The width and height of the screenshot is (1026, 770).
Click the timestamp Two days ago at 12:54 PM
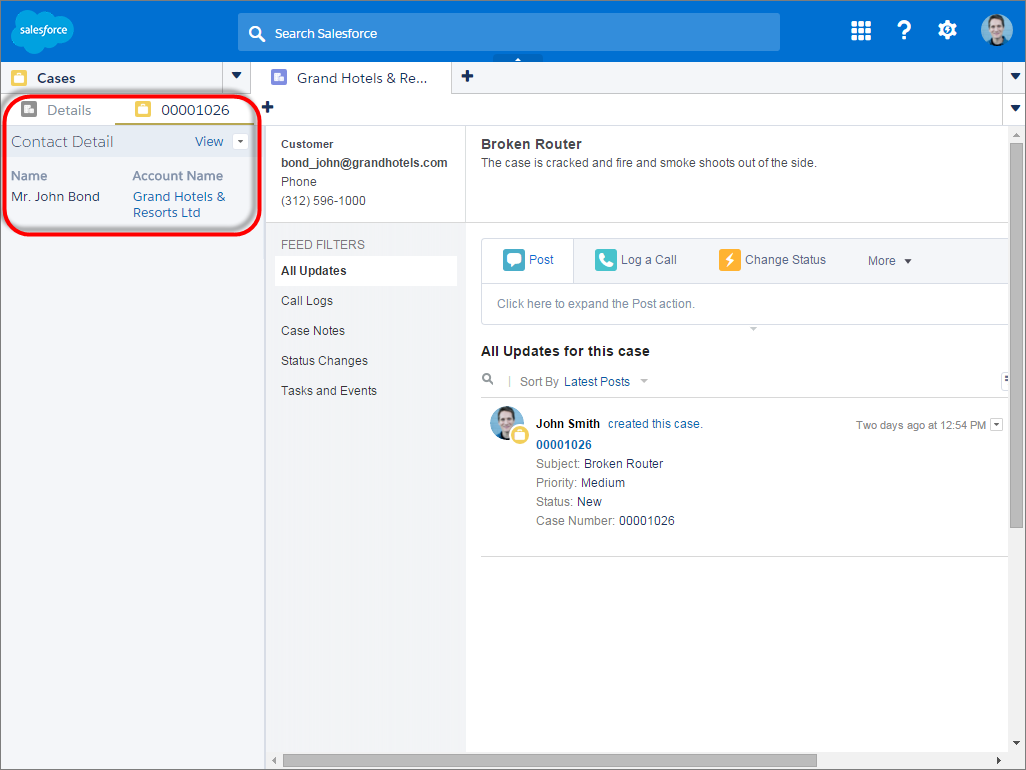[921, 425]
